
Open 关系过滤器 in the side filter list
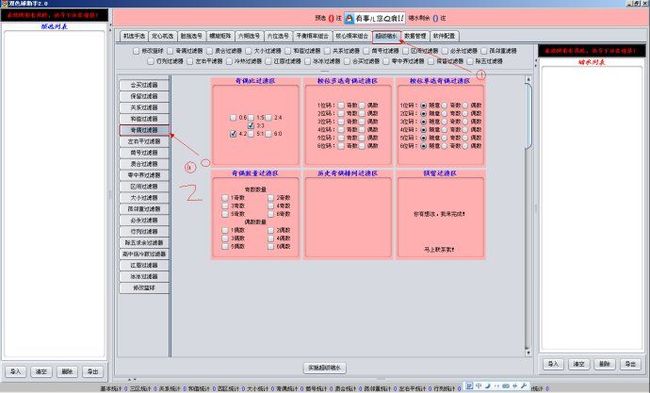[144, 107]
